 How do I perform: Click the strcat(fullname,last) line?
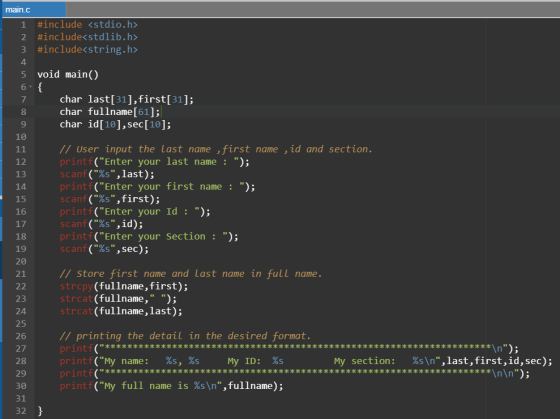pos(121,311)
